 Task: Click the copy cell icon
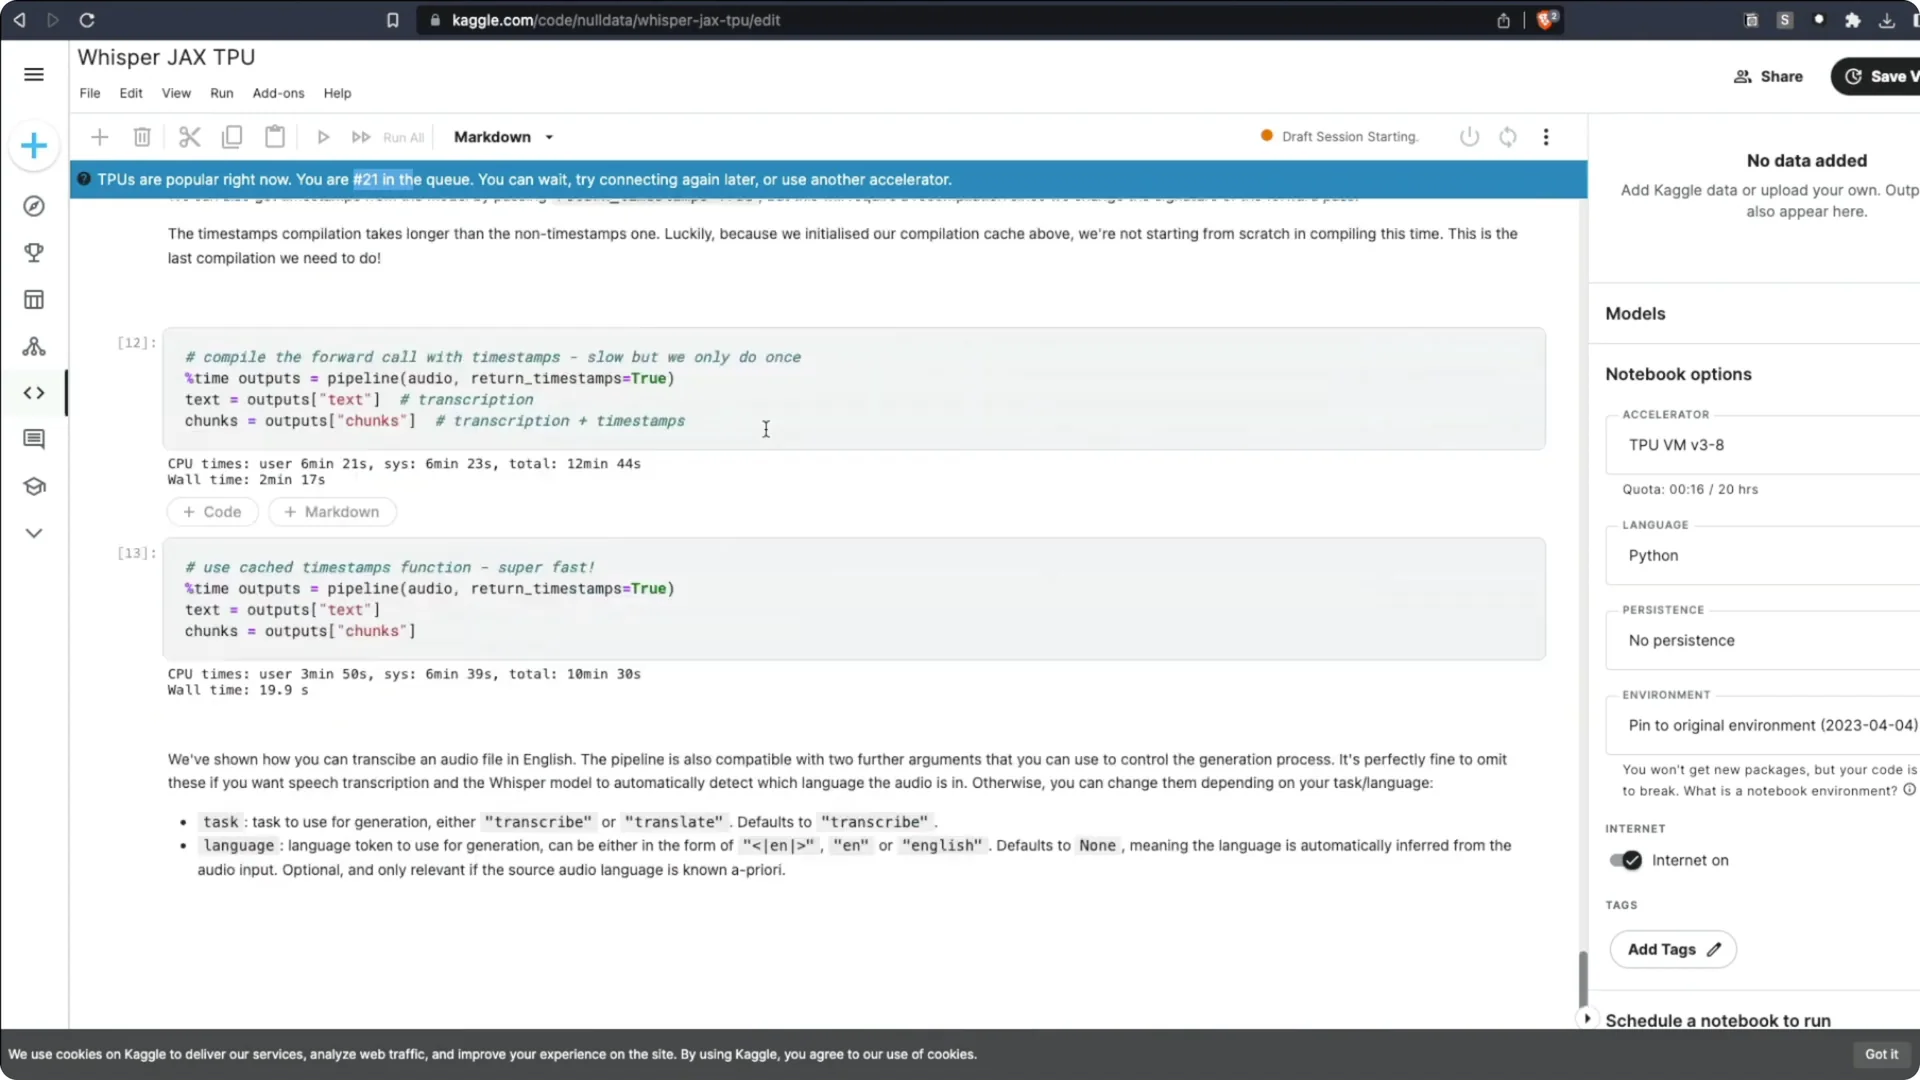232,137
